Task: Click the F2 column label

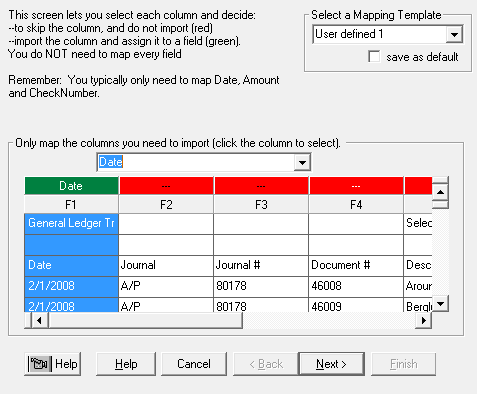Action: pos(166,204)
